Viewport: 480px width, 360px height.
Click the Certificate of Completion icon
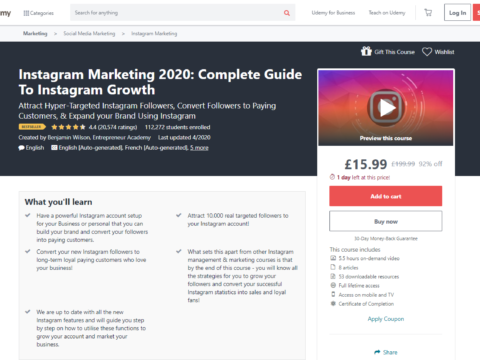(x=333, y=303)
